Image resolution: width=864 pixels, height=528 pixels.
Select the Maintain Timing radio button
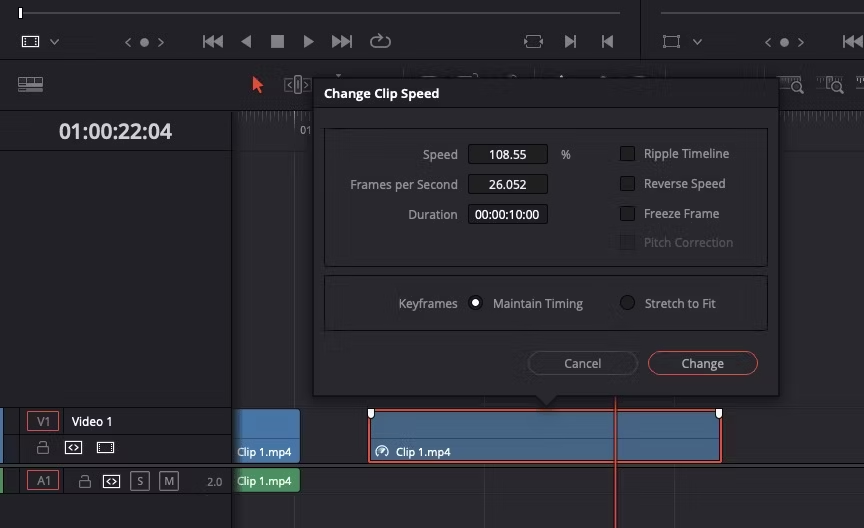coord(475,303)
